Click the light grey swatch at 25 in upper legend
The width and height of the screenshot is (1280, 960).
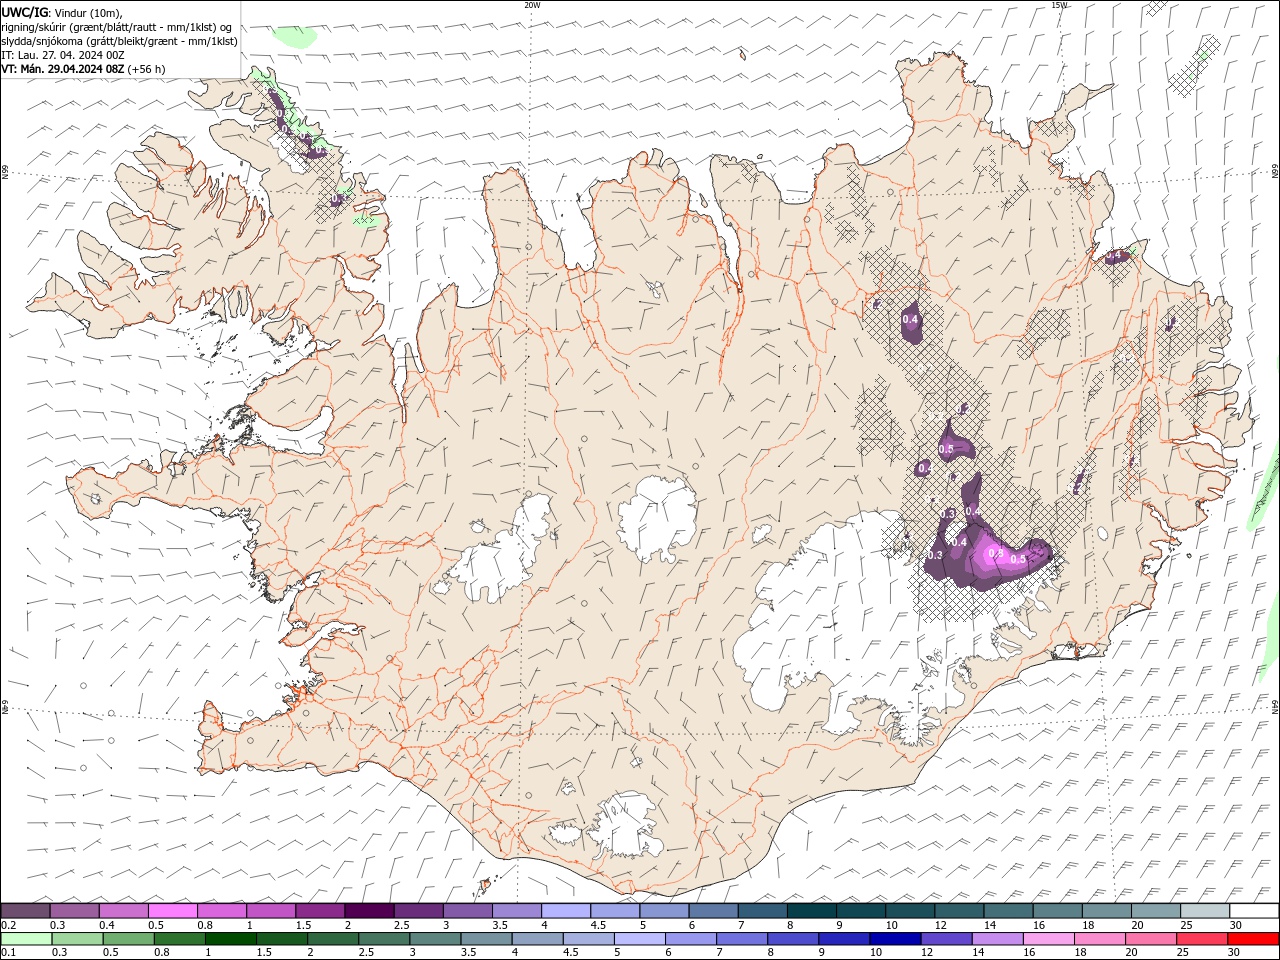click(1203, 911)
